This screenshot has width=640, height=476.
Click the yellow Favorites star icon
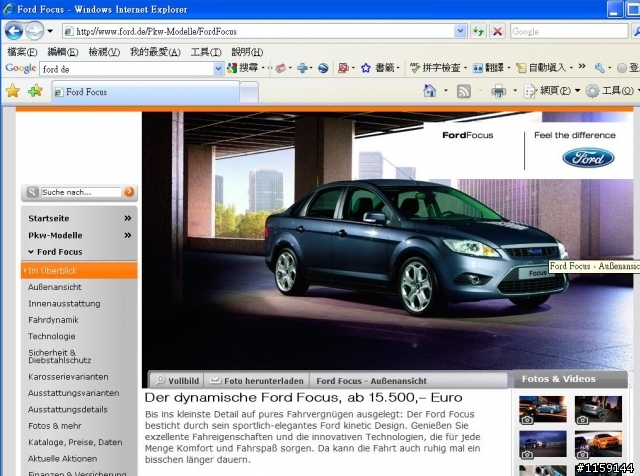tap(13, 91)
